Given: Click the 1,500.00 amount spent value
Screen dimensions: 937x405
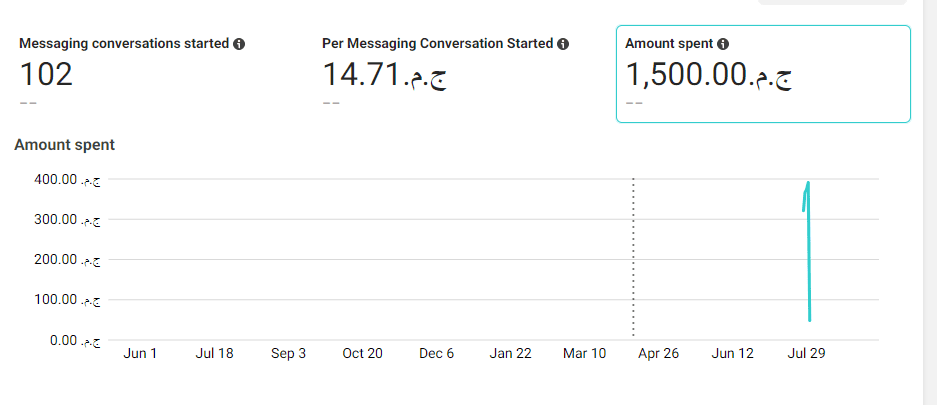Looking at the screenshot, I should point(709,75).
